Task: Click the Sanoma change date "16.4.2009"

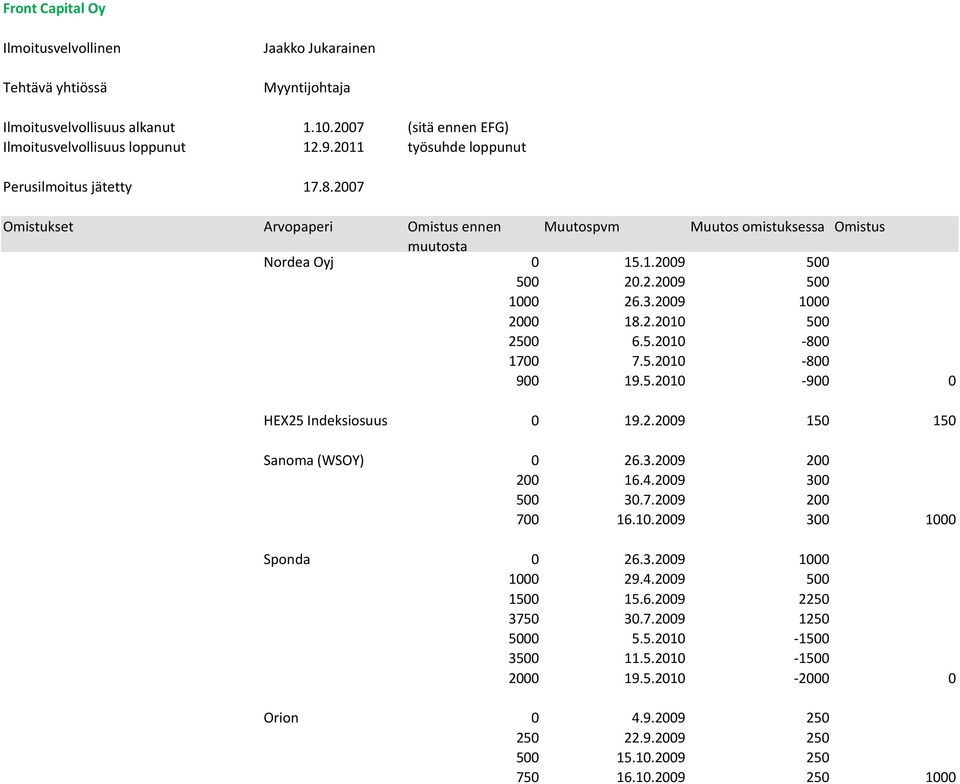Action: pyautogui.click(x=654, y=480)
